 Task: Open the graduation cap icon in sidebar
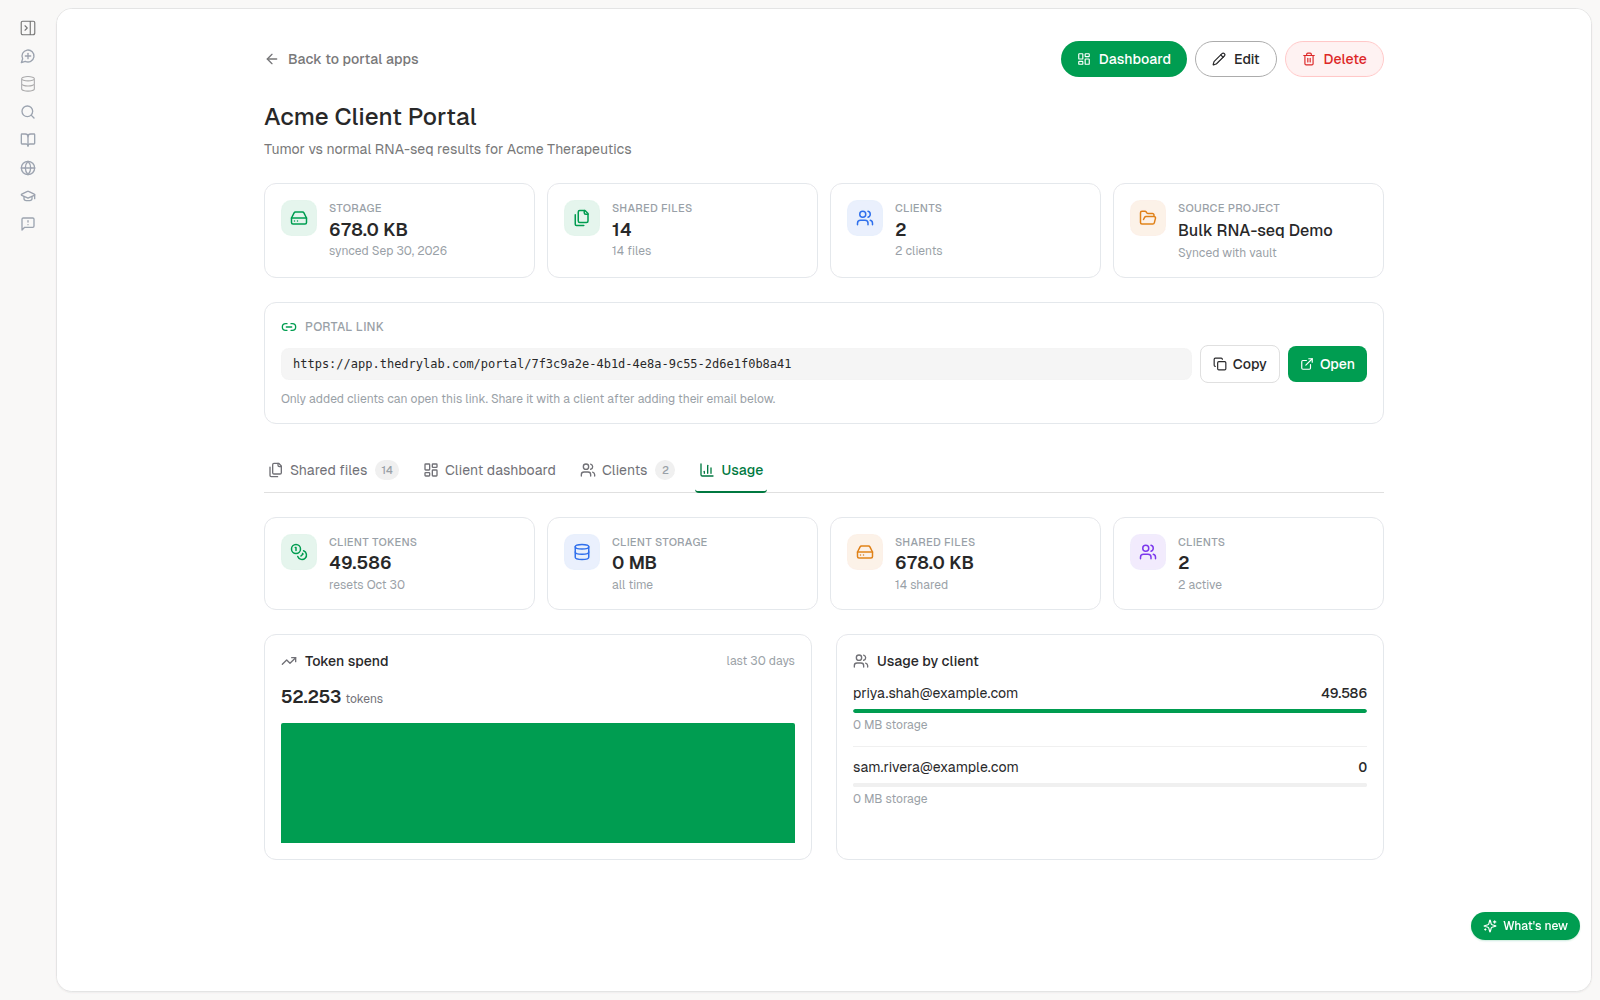coord(28,196)
